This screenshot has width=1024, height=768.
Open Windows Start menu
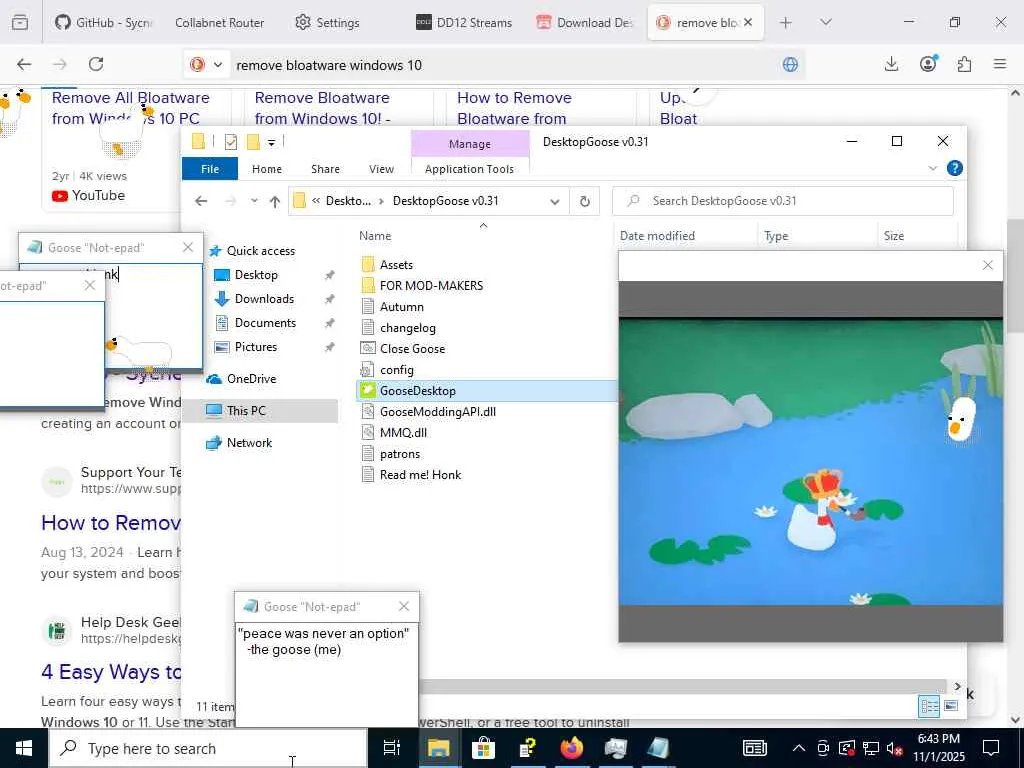pyautogui.click(x=24, y=748)
